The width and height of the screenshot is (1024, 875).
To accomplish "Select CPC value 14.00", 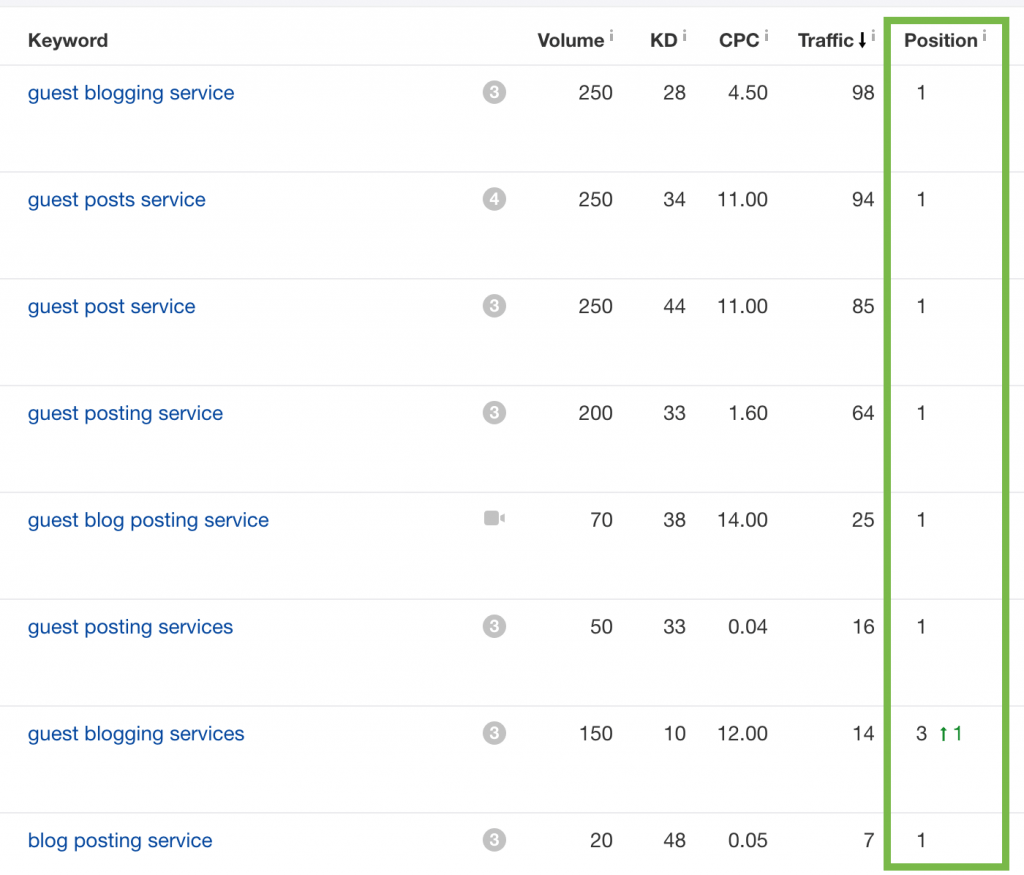I will 743,520.
